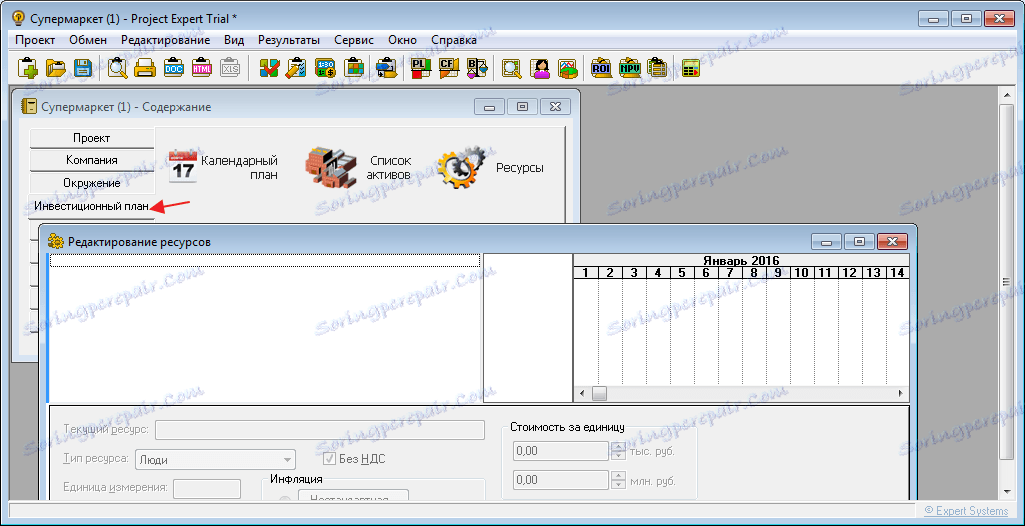Image resolution: width=1025 pixels, height=526 pixels.
Task: Click the printer icon in toolbar
Action: [145, 69]
